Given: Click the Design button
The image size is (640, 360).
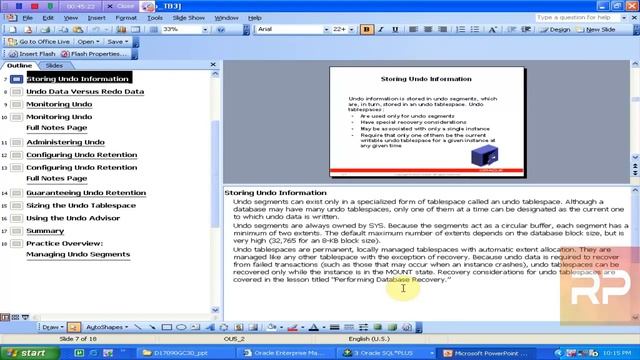Looking at the screenshot, I should coord(554,29).
